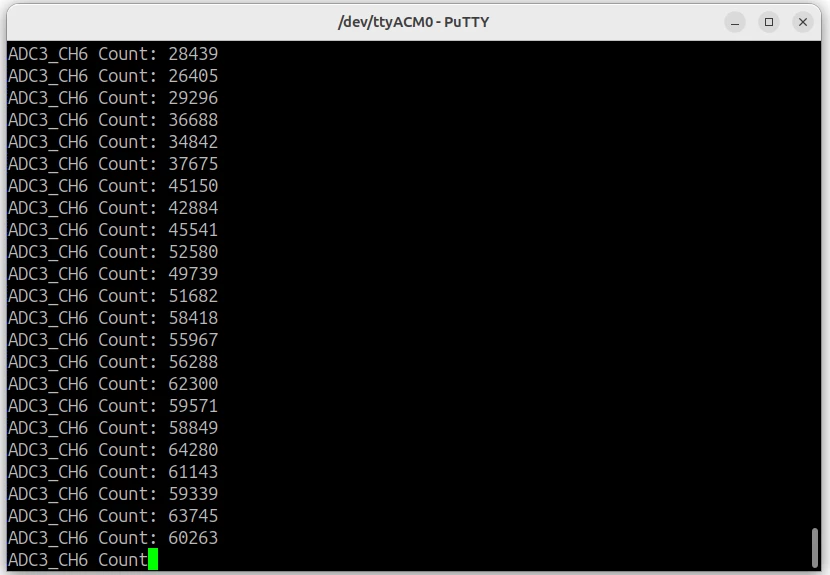The width and height of the screenshot is (830, 575).
Task: Close the PuTTY window
Action: pyautogui.click(x=802, y=22)
